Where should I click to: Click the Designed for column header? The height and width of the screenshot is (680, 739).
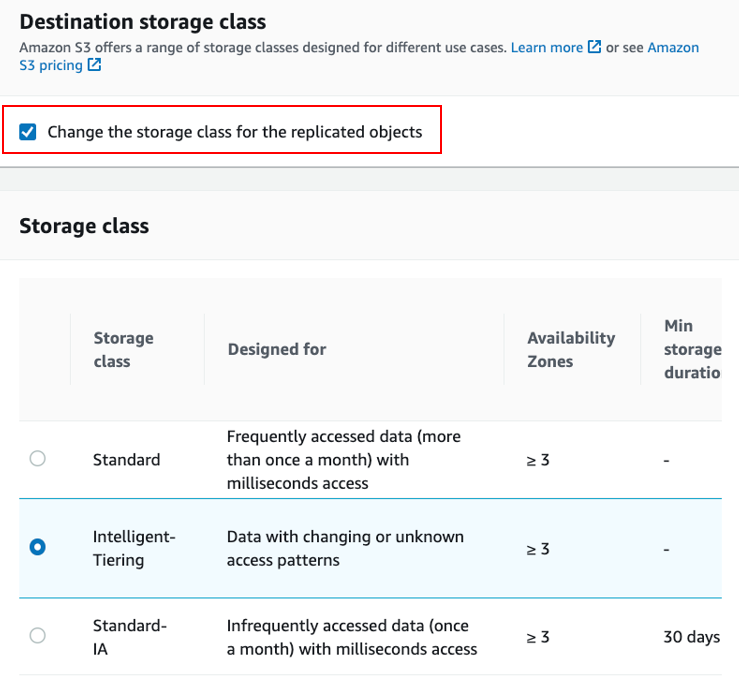click(277, 349)
